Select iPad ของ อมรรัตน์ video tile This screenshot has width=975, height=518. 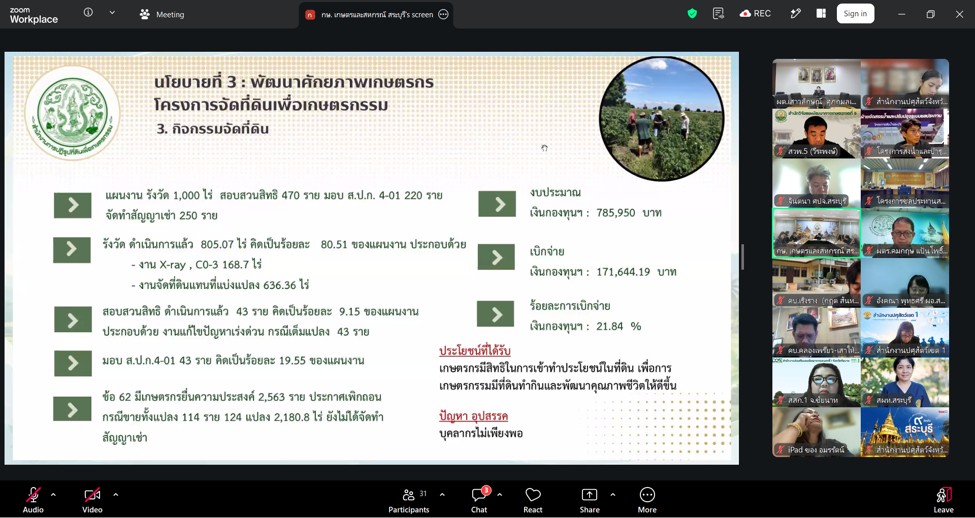click(x=816, y=432)
